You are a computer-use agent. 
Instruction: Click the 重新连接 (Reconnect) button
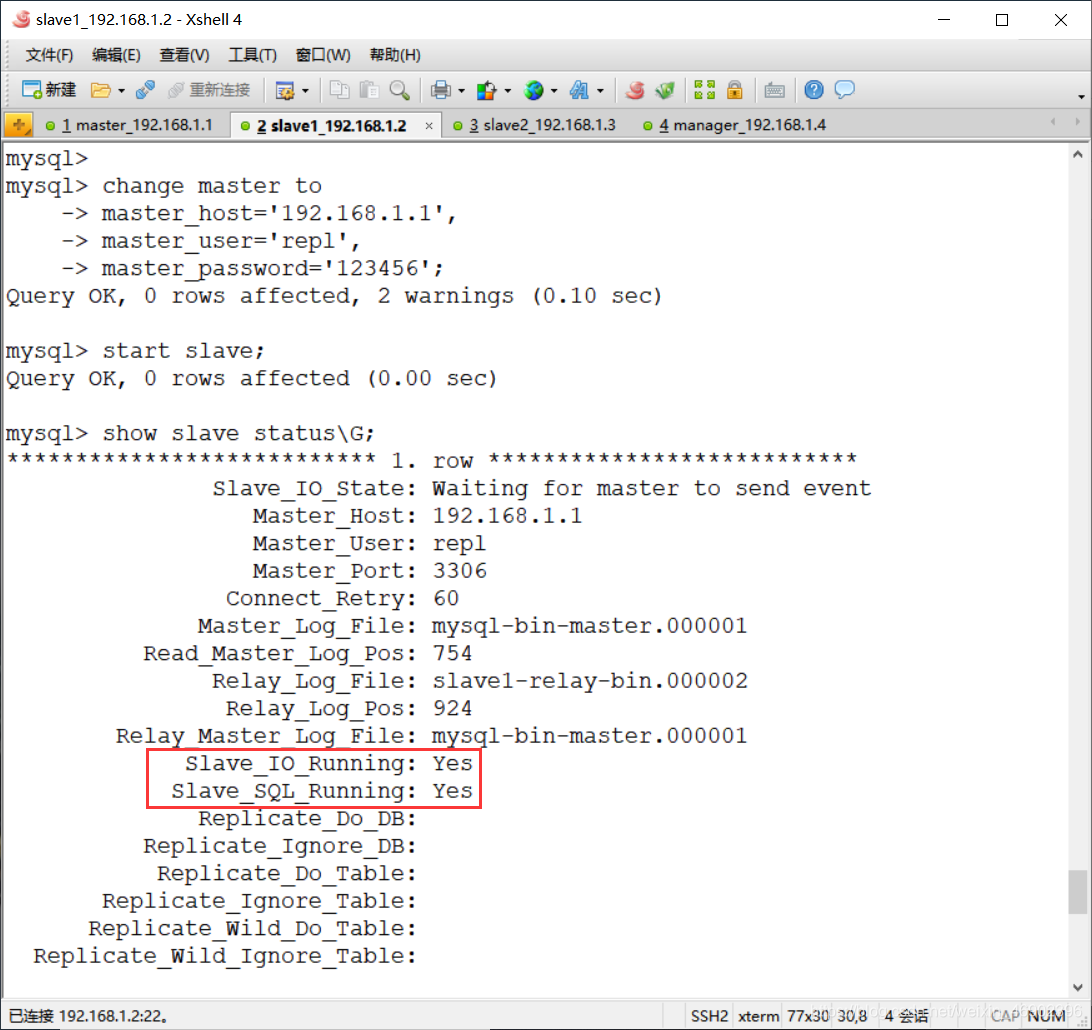click(x=209, y=90)
